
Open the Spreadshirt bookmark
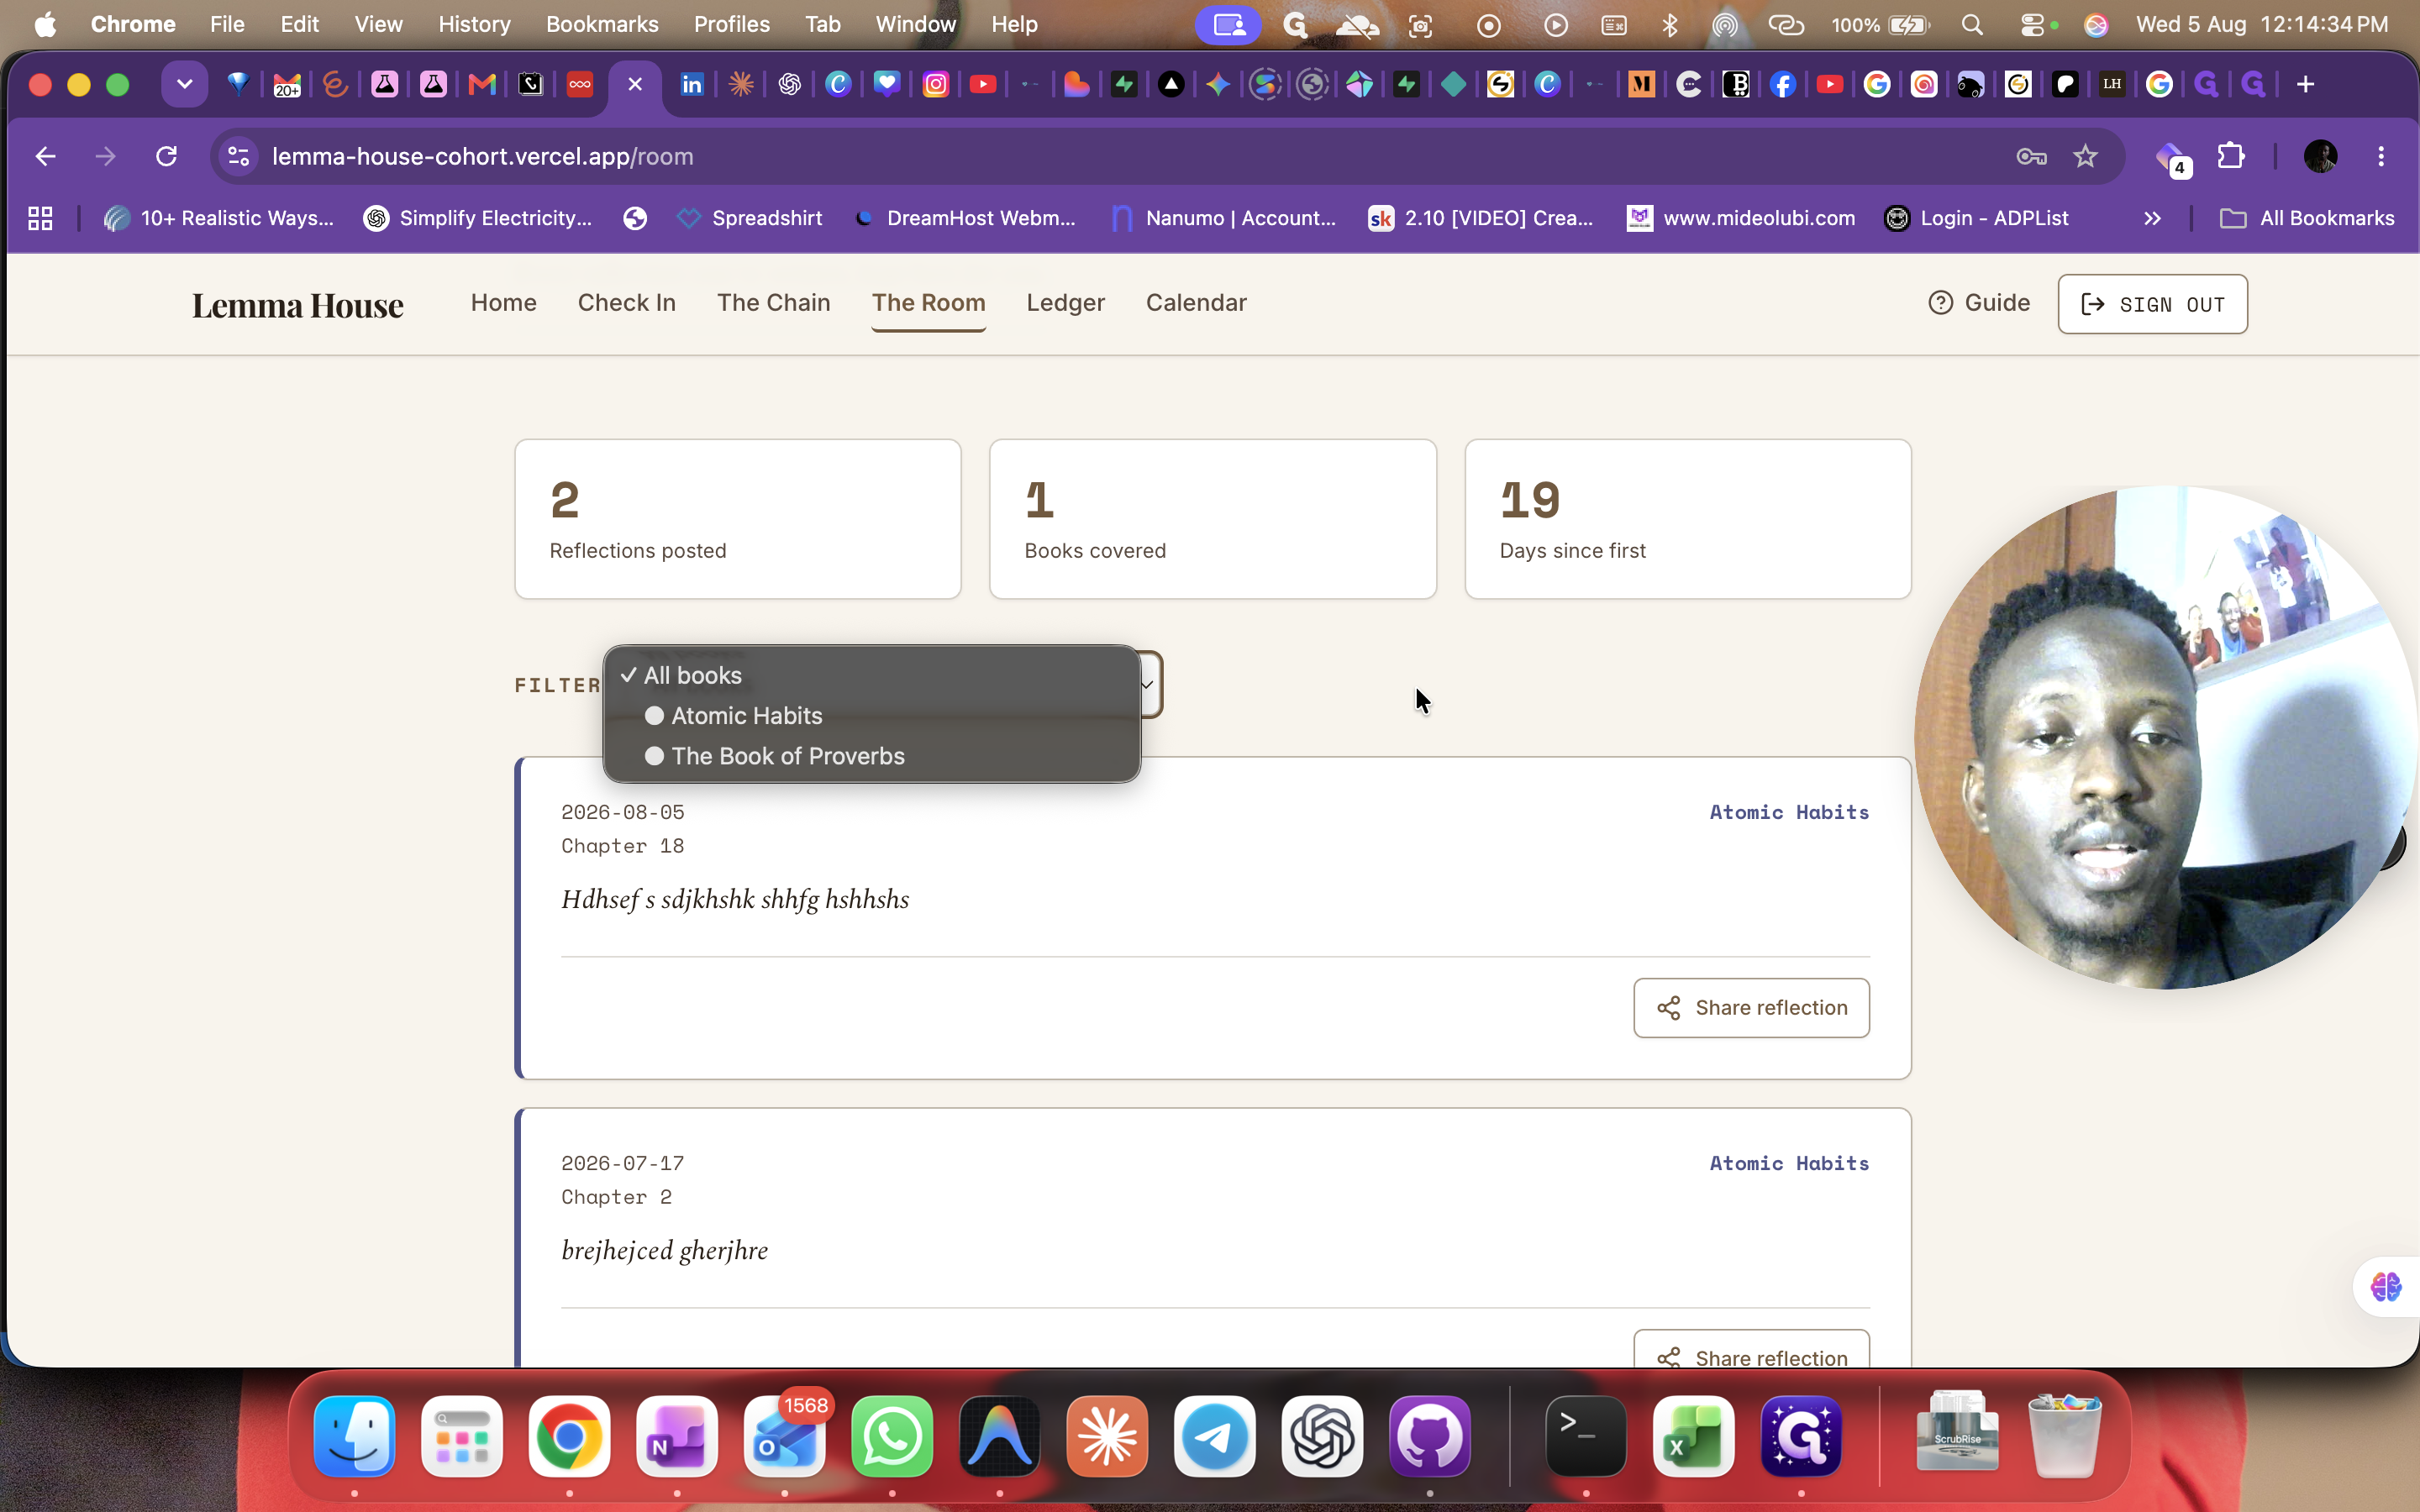tap(750, 218)
